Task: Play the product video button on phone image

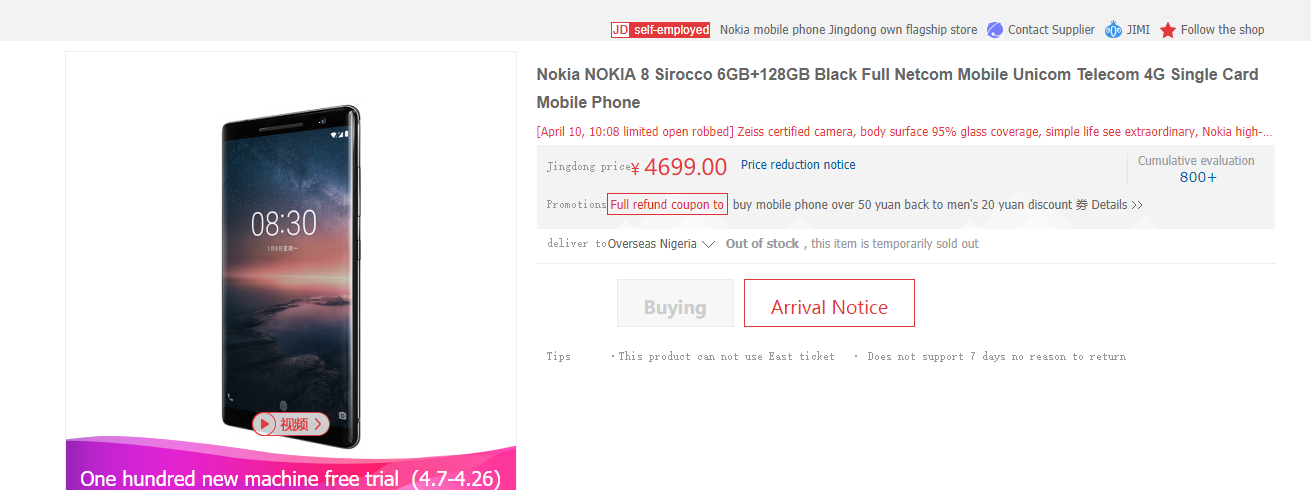Action: (x=291, y=424)
